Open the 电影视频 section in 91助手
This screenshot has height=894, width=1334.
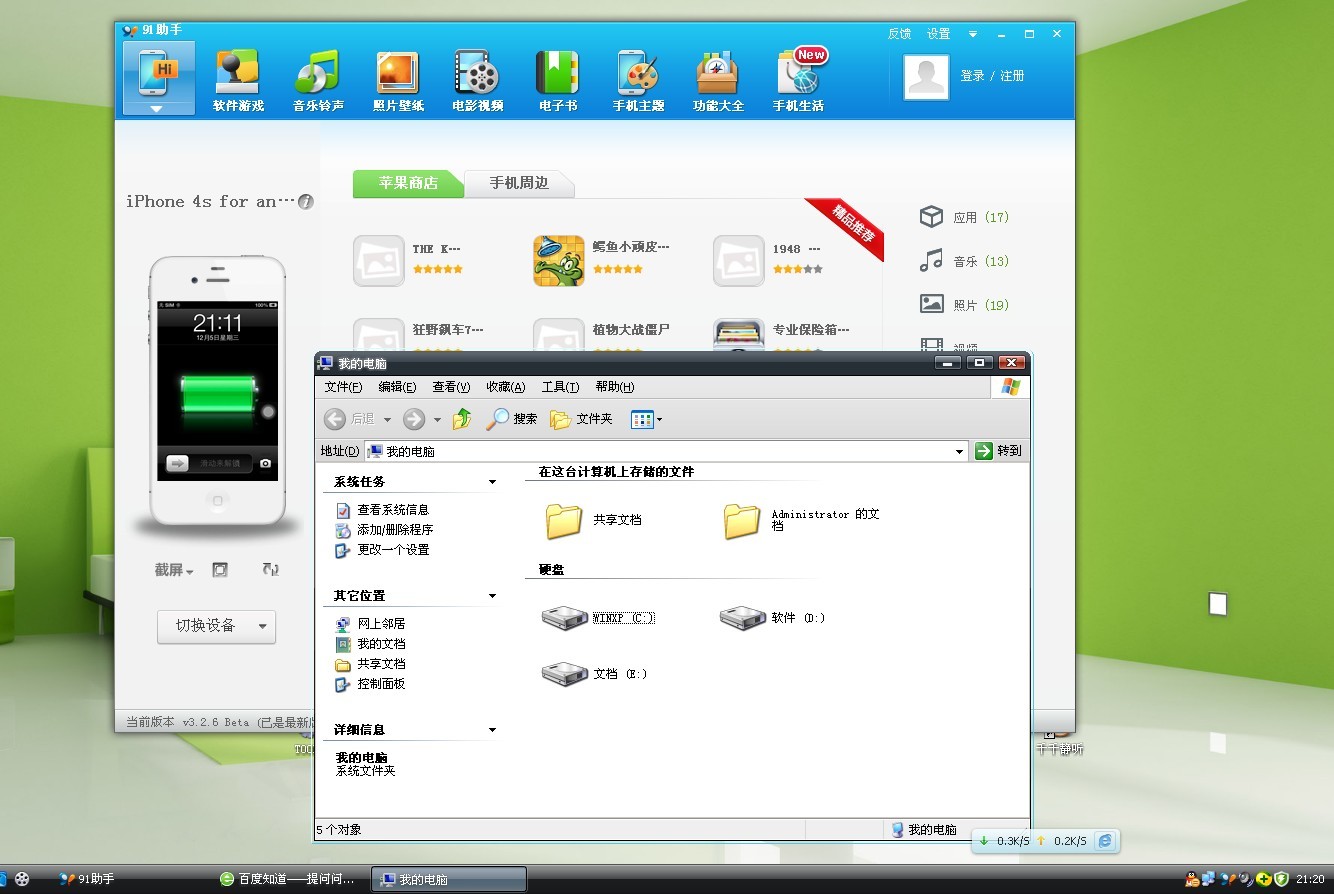pyautogui.click(x=478, y=80)
